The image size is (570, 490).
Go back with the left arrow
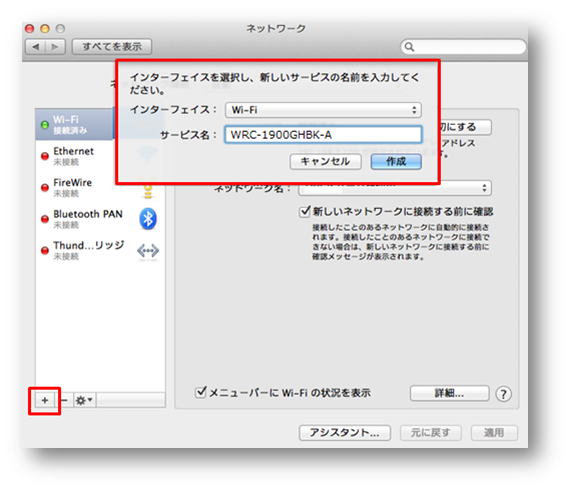(35, 47)
